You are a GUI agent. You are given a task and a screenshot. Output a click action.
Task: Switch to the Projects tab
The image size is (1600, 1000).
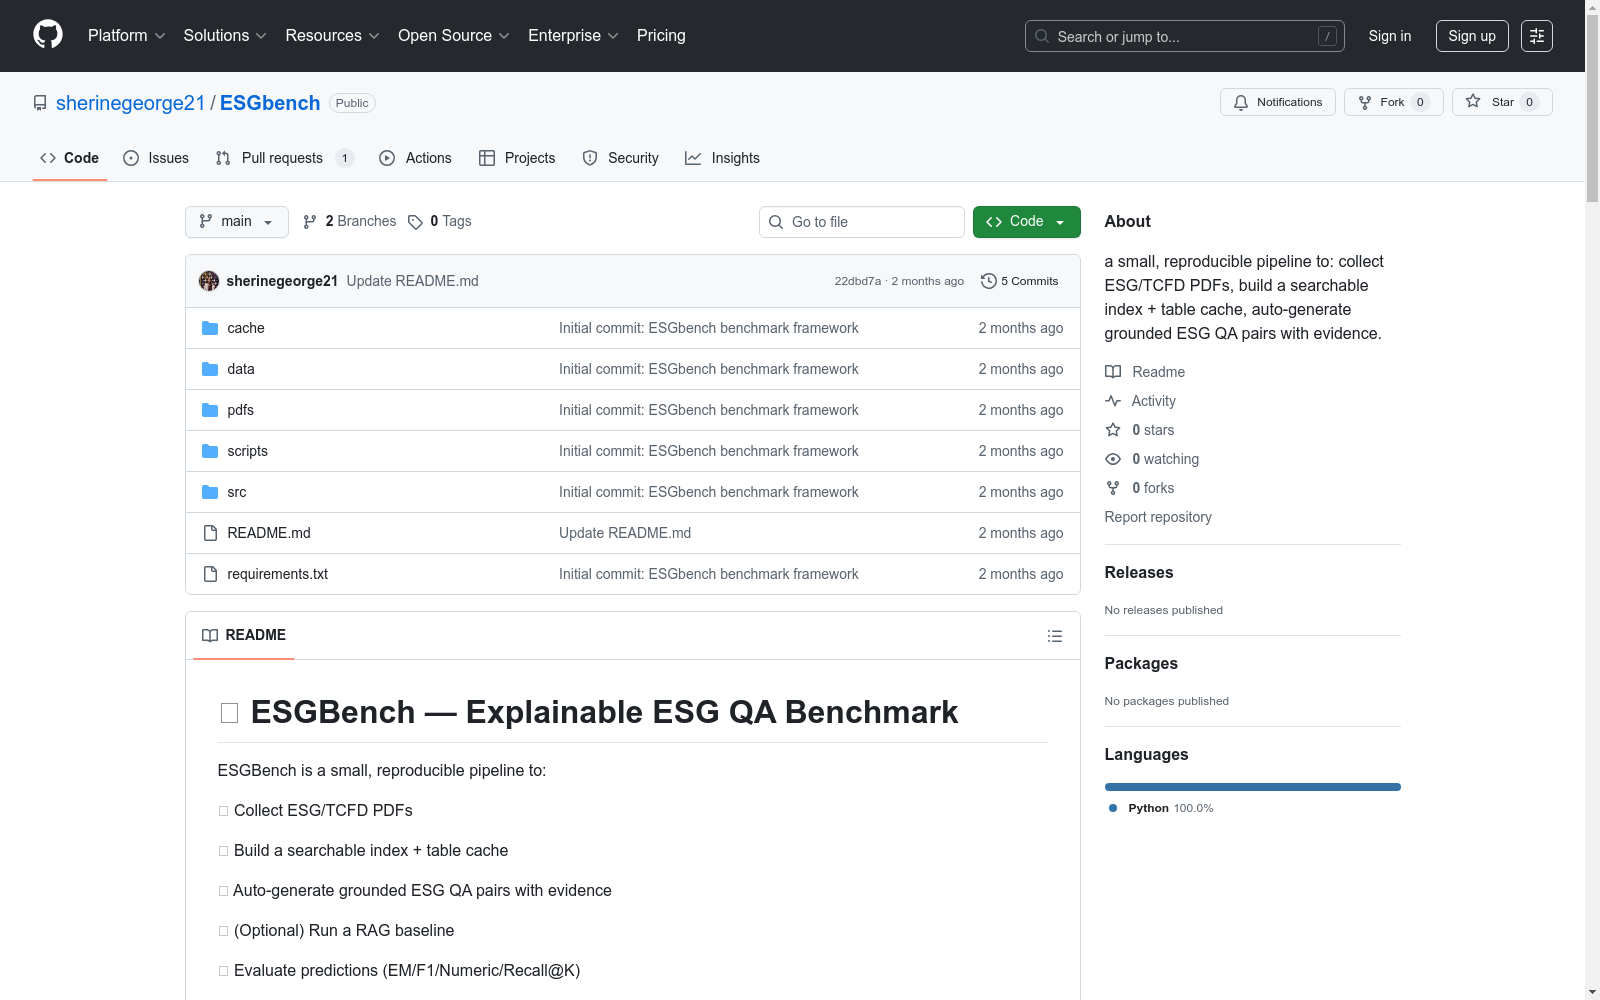[517, 158]
